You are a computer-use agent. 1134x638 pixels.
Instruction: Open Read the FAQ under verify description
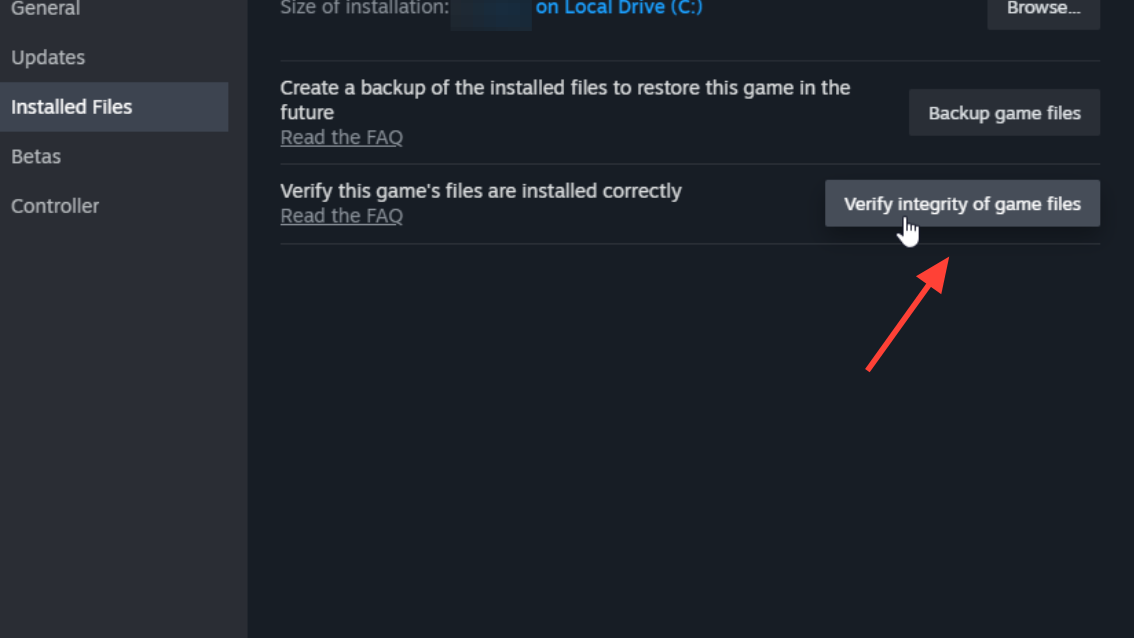pyautogui.click(x=341, y=216)
